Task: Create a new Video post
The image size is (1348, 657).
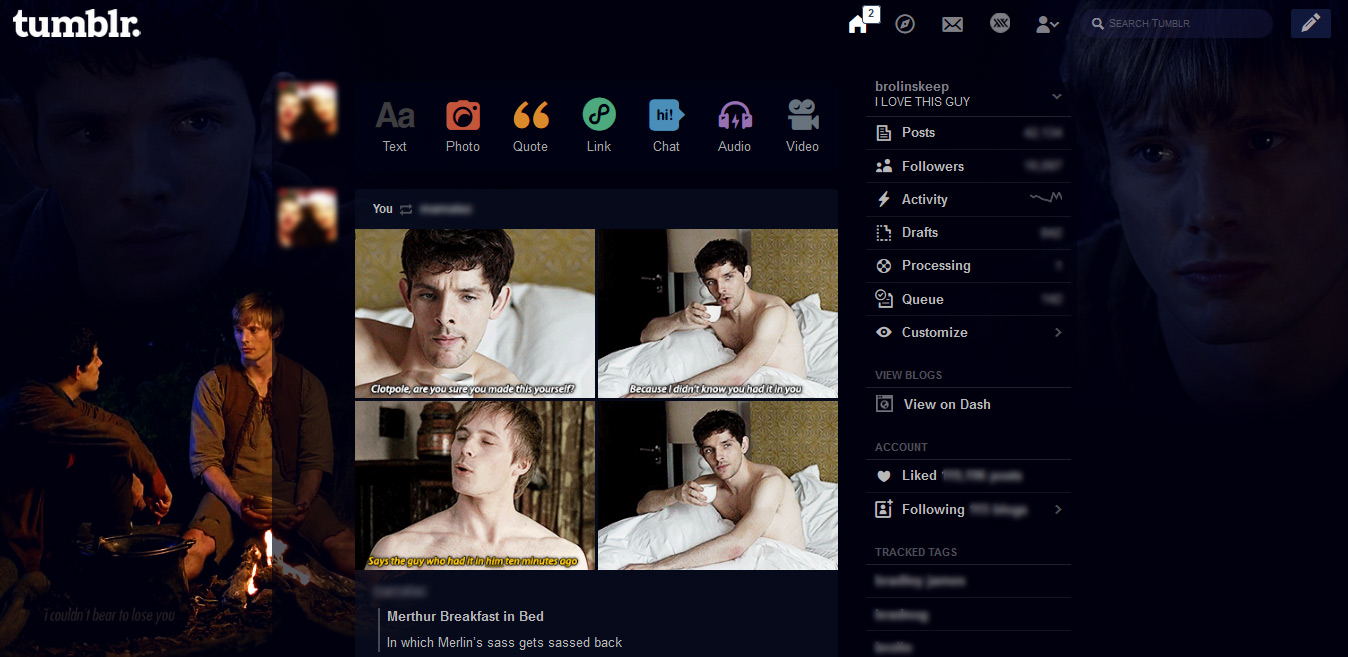Action: point(803,127)
